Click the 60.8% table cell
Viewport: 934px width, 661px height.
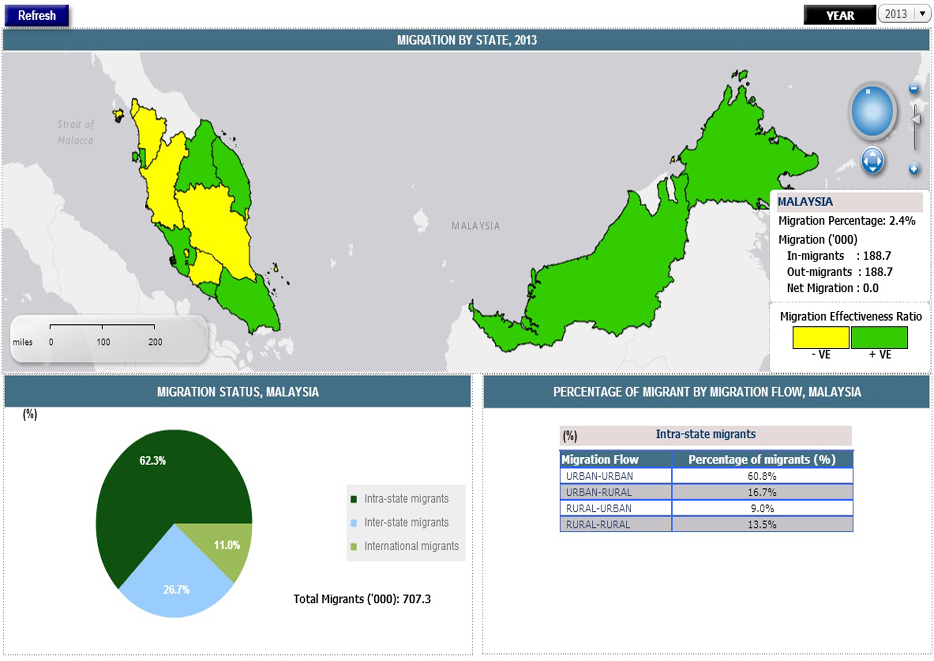click(762, 476)
